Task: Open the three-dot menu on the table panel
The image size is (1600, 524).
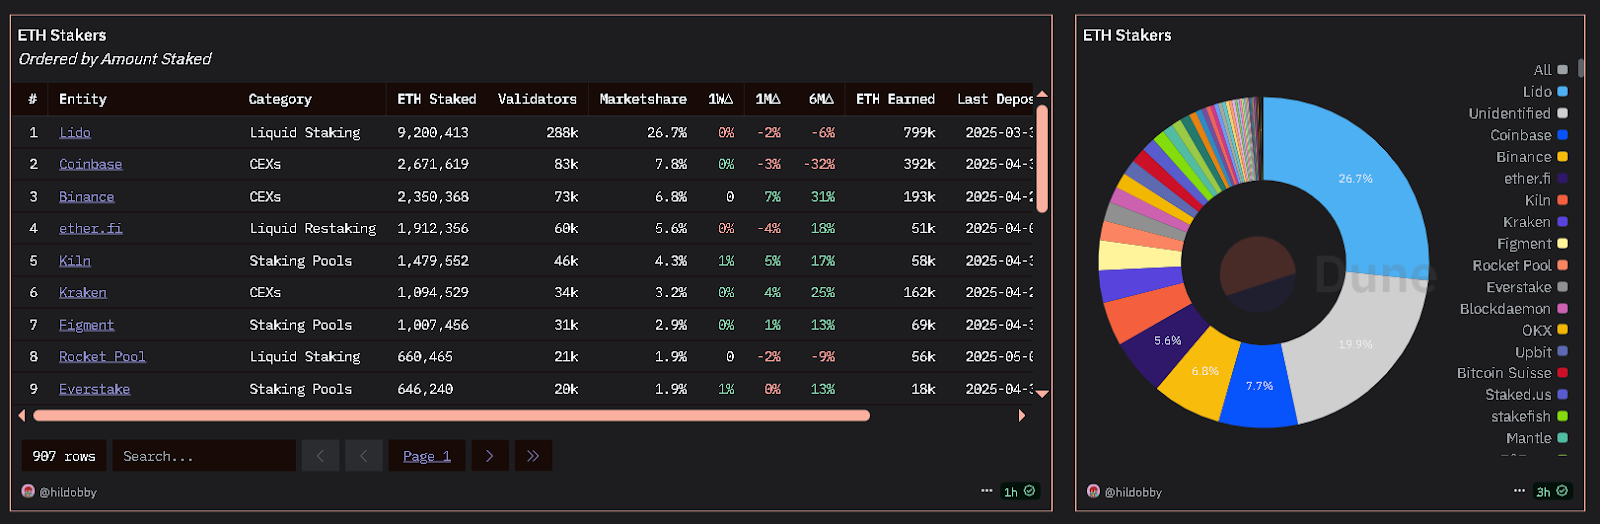Action: pos(986,491)
